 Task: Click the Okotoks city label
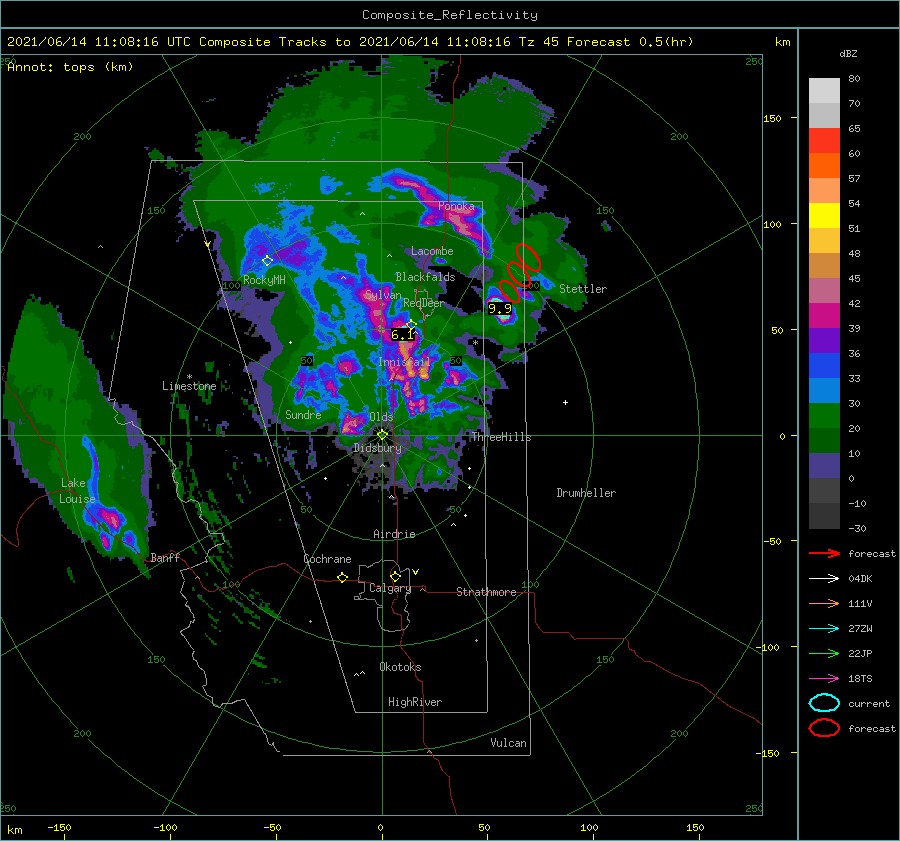tap(400, 667)
